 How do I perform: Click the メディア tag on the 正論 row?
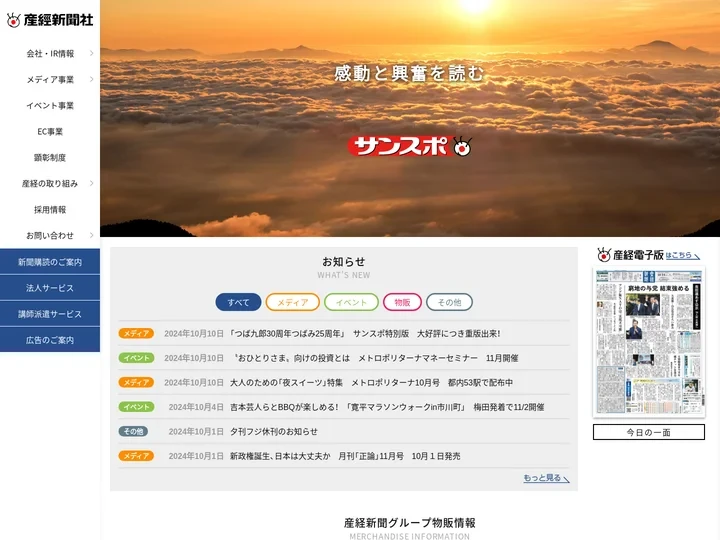136,456
